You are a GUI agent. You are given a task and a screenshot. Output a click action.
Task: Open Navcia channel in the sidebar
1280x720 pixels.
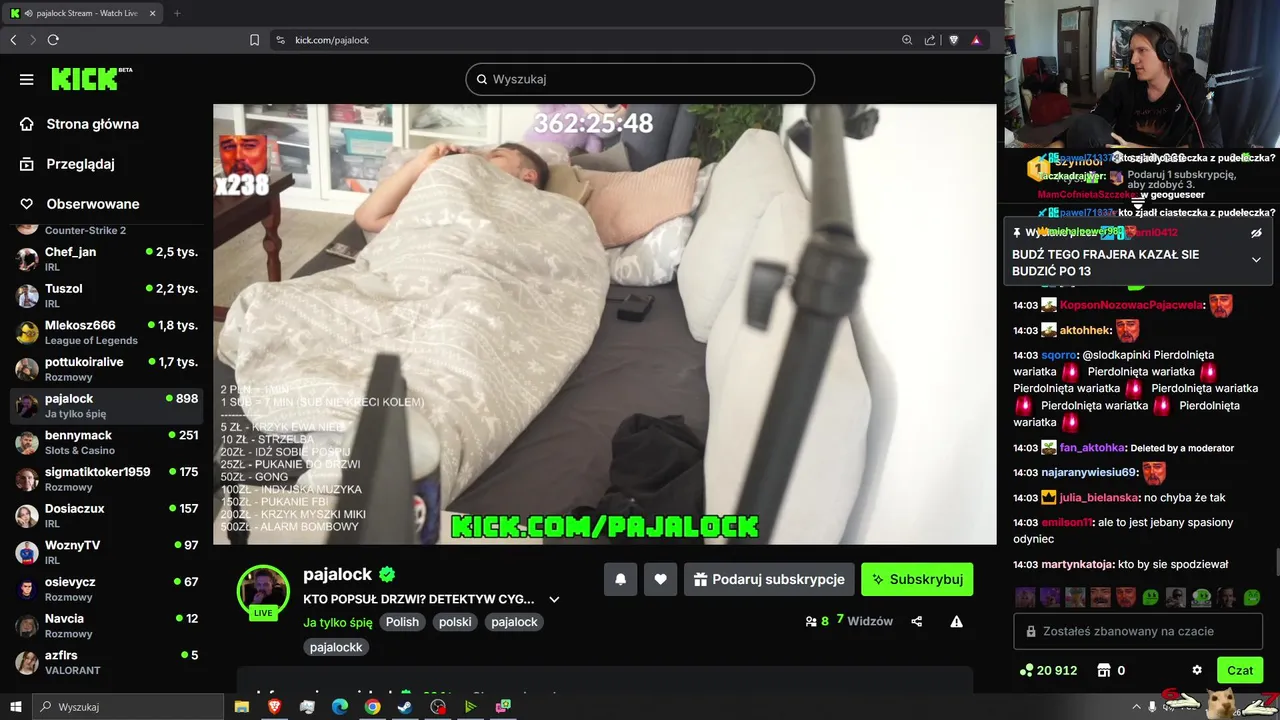pos(107,625)
